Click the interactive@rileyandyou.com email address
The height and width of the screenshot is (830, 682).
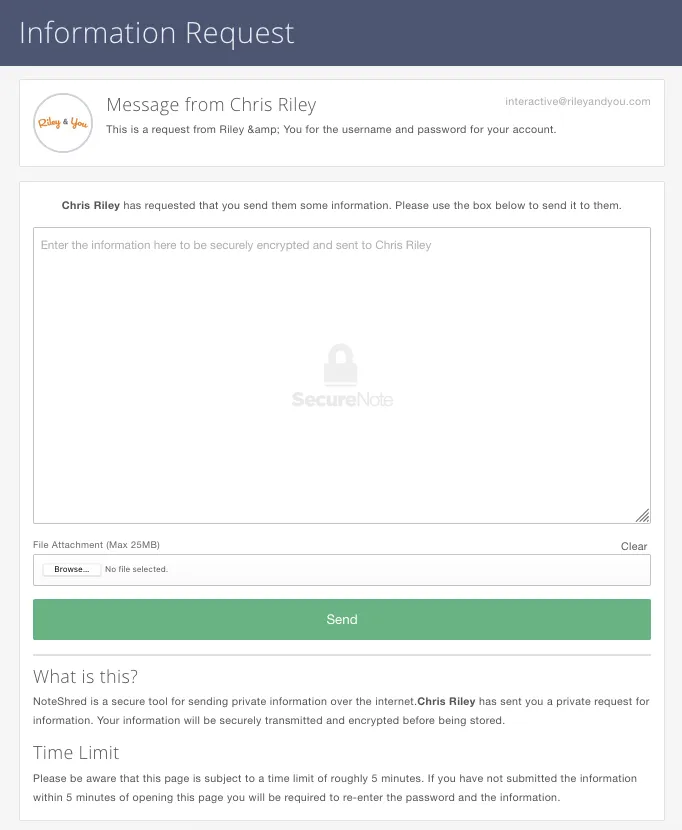578,102
